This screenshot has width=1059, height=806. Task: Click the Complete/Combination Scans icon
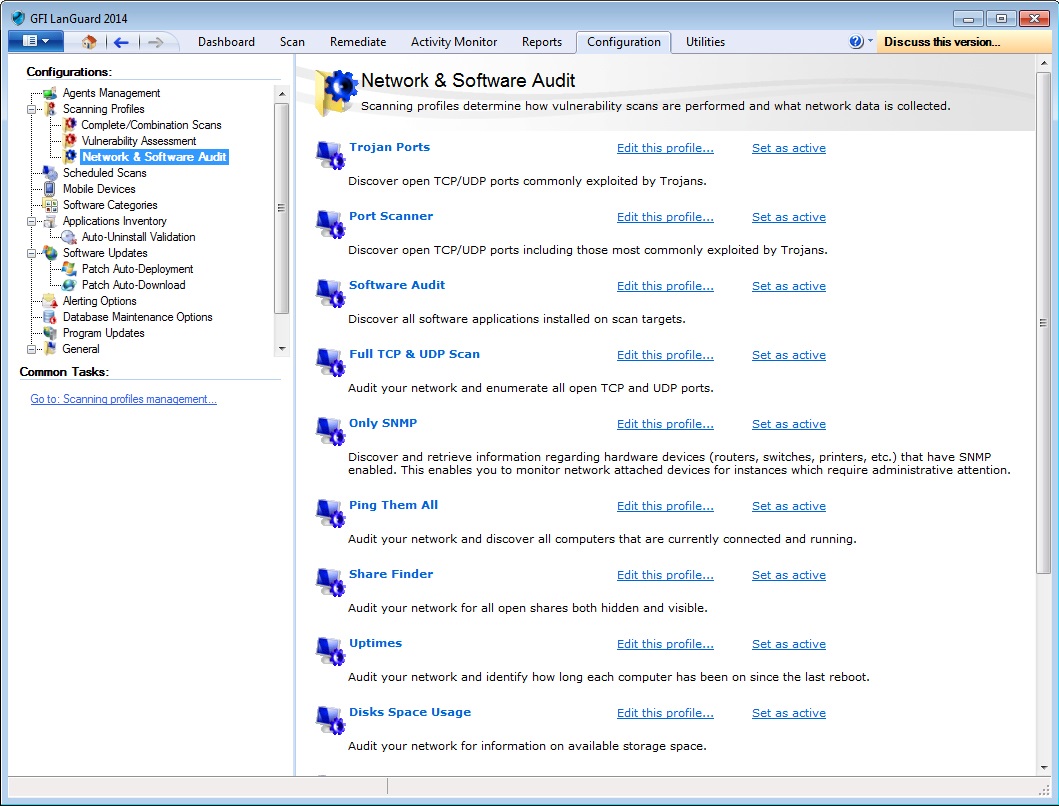[x=70, y=124]
